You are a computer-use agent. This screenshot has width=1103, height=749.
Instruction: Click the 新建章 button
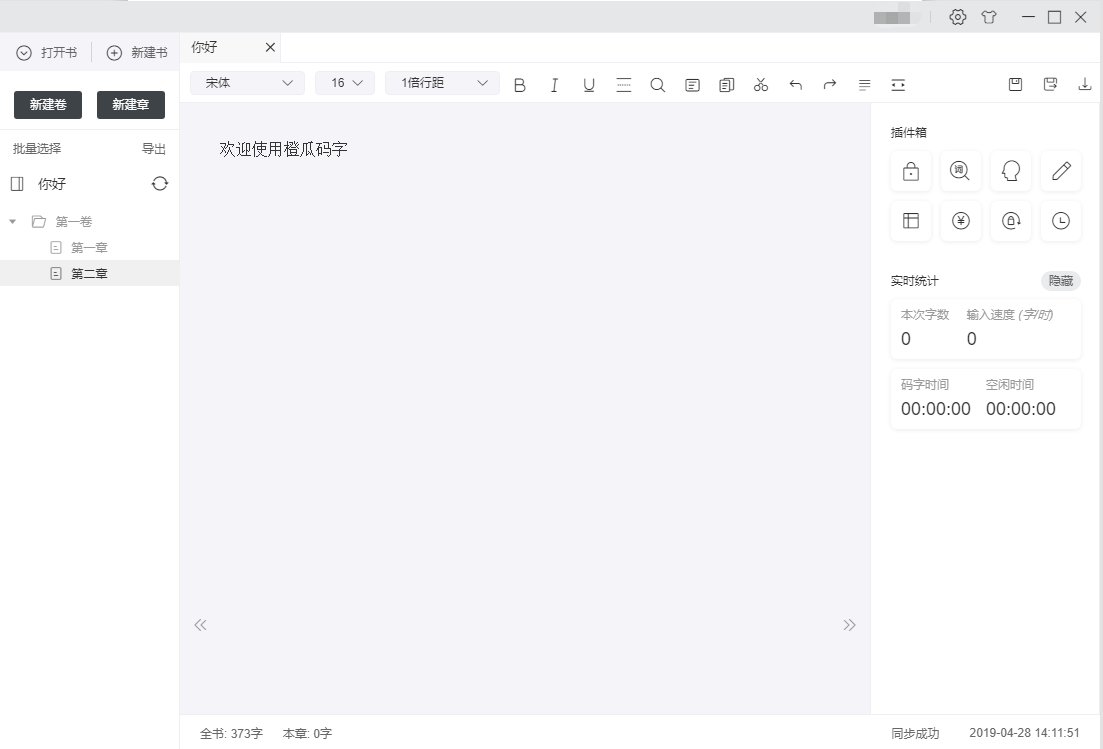131,105
